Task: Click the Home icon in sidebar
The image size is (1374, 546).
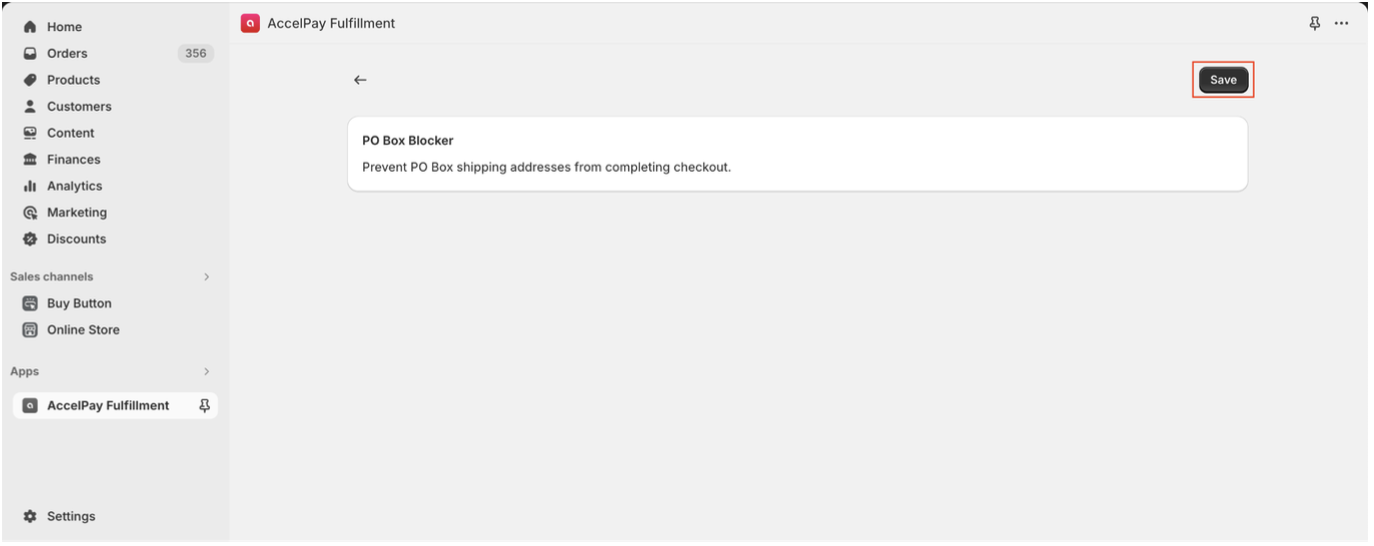Action: point(30,27)
